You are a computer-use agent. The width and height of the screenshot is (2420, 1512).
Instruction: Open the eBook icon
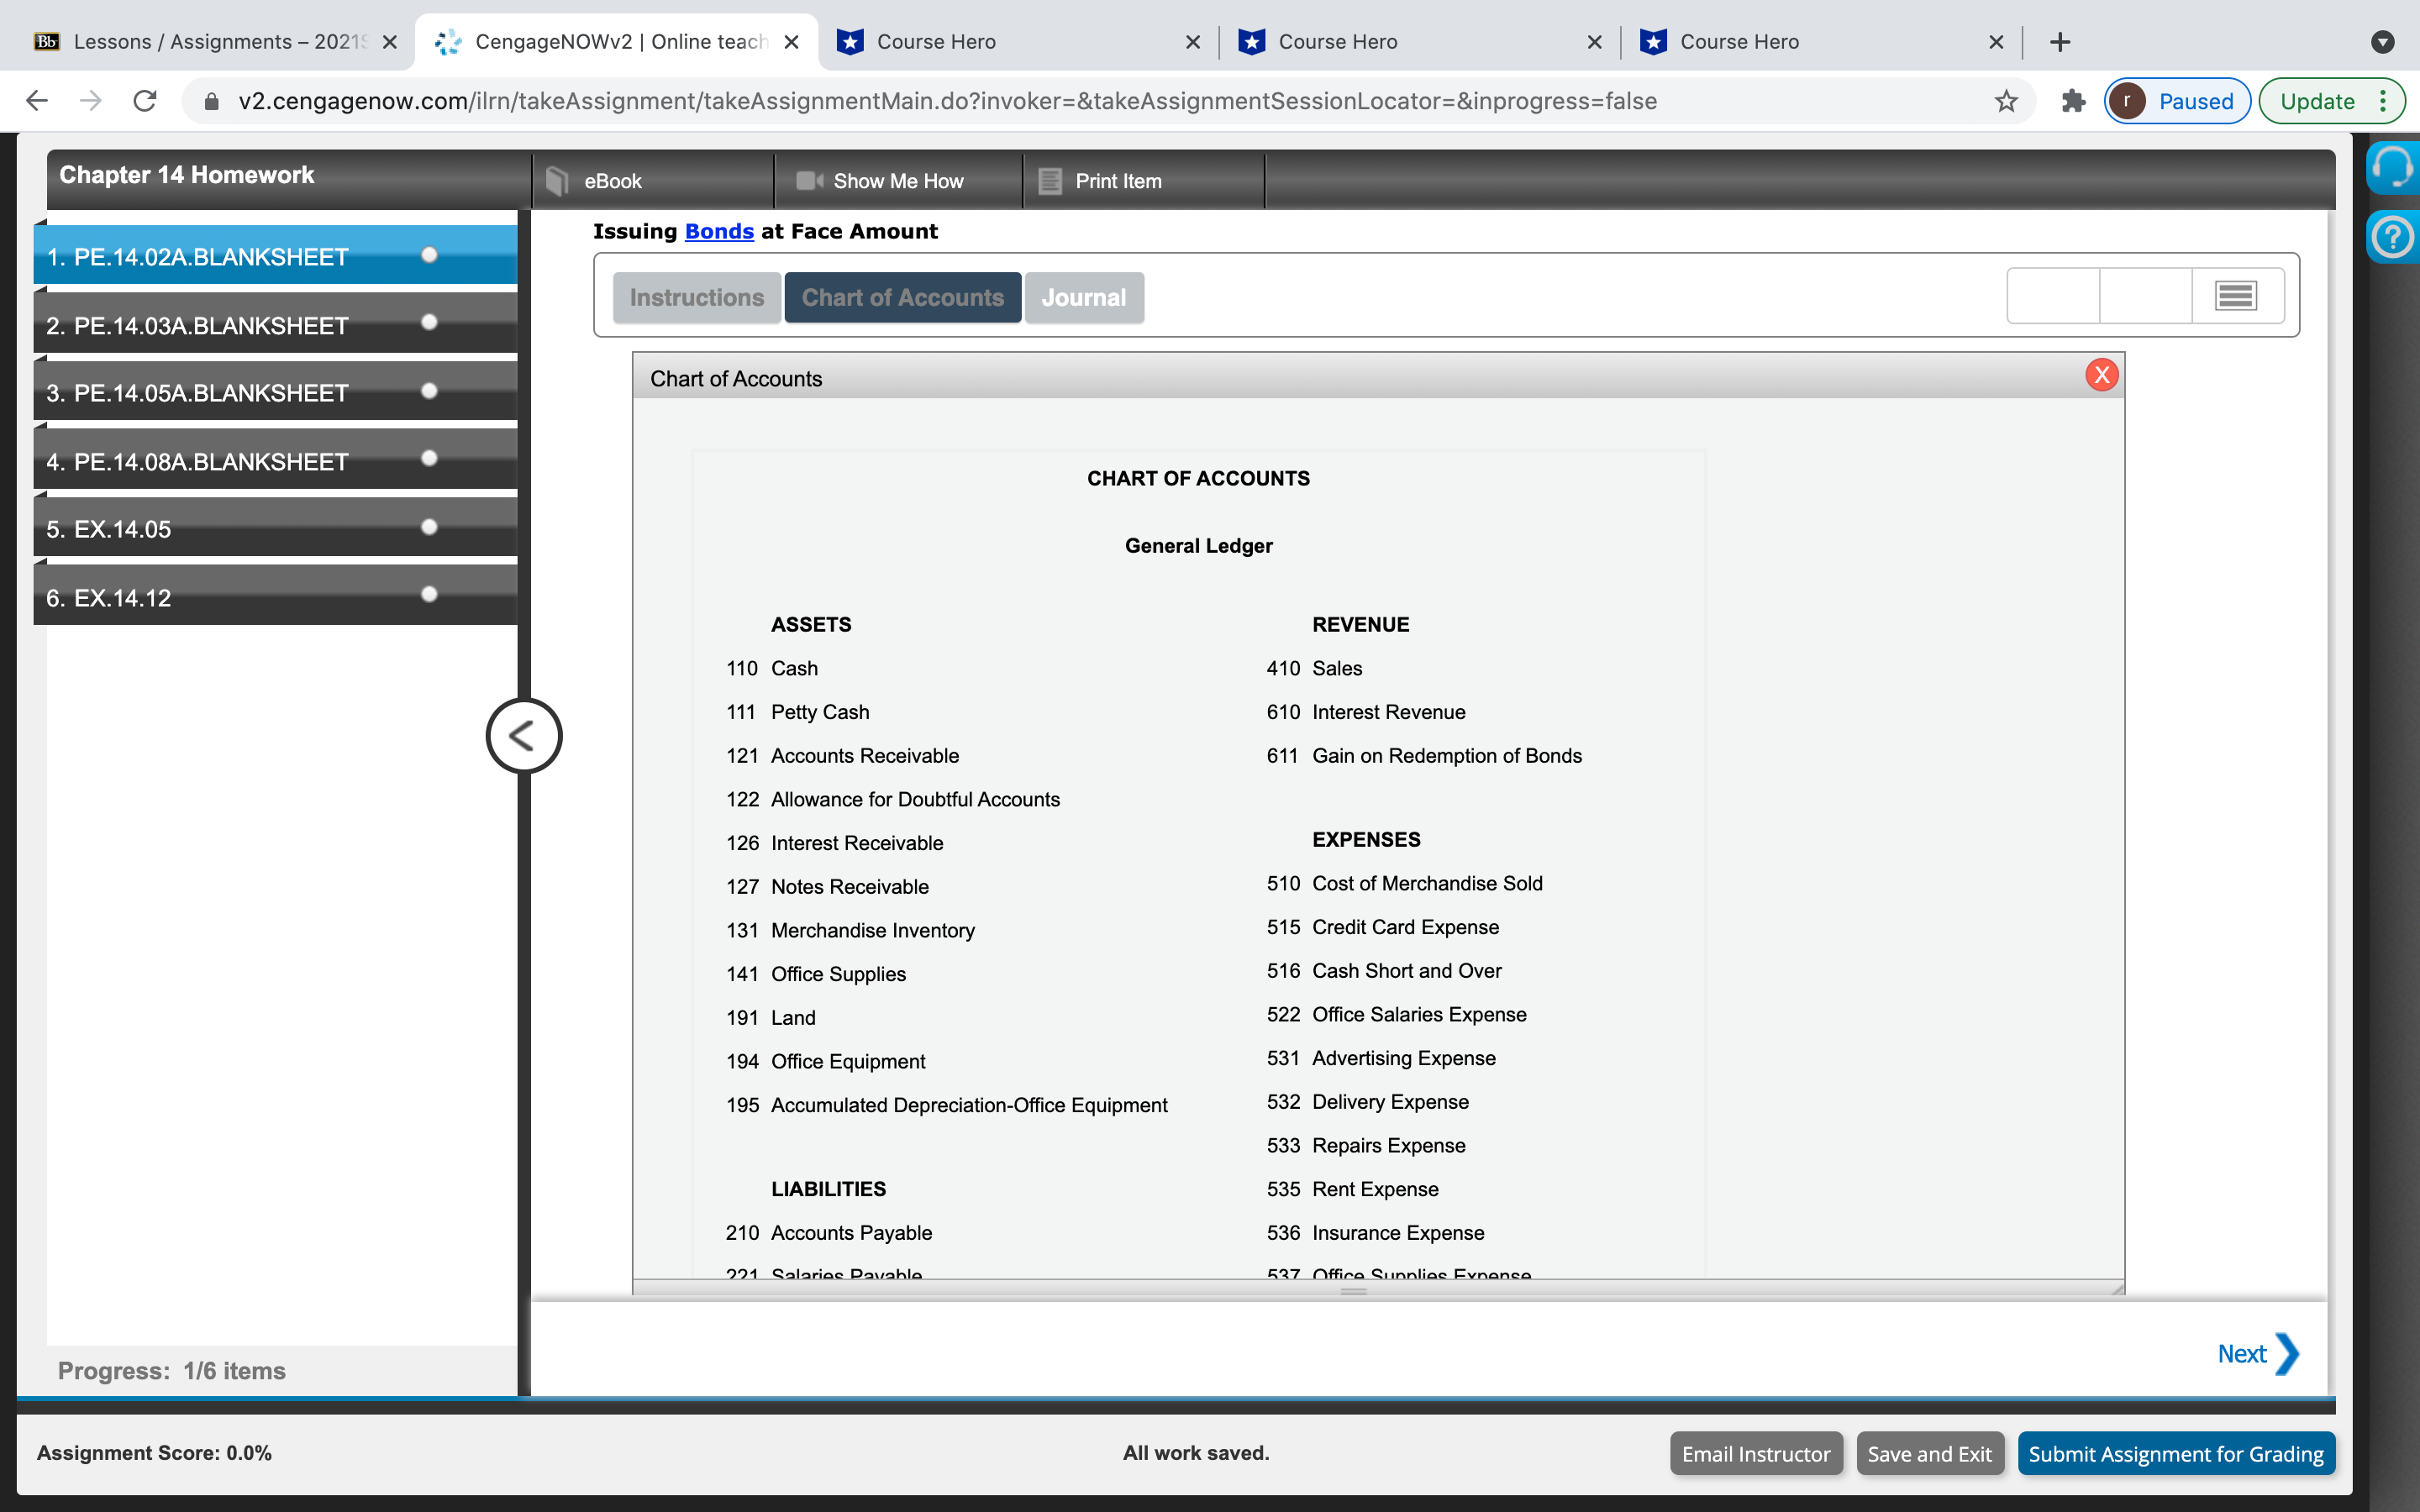click(557, 181)
